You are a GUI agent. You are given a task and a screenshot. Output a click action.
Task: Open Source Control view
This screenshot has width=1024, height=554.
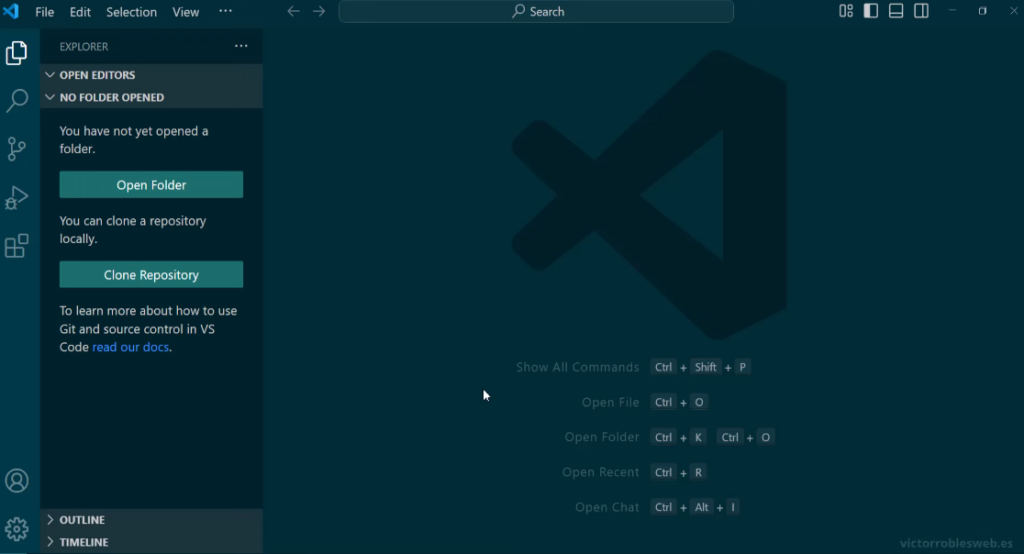point(16,149)
